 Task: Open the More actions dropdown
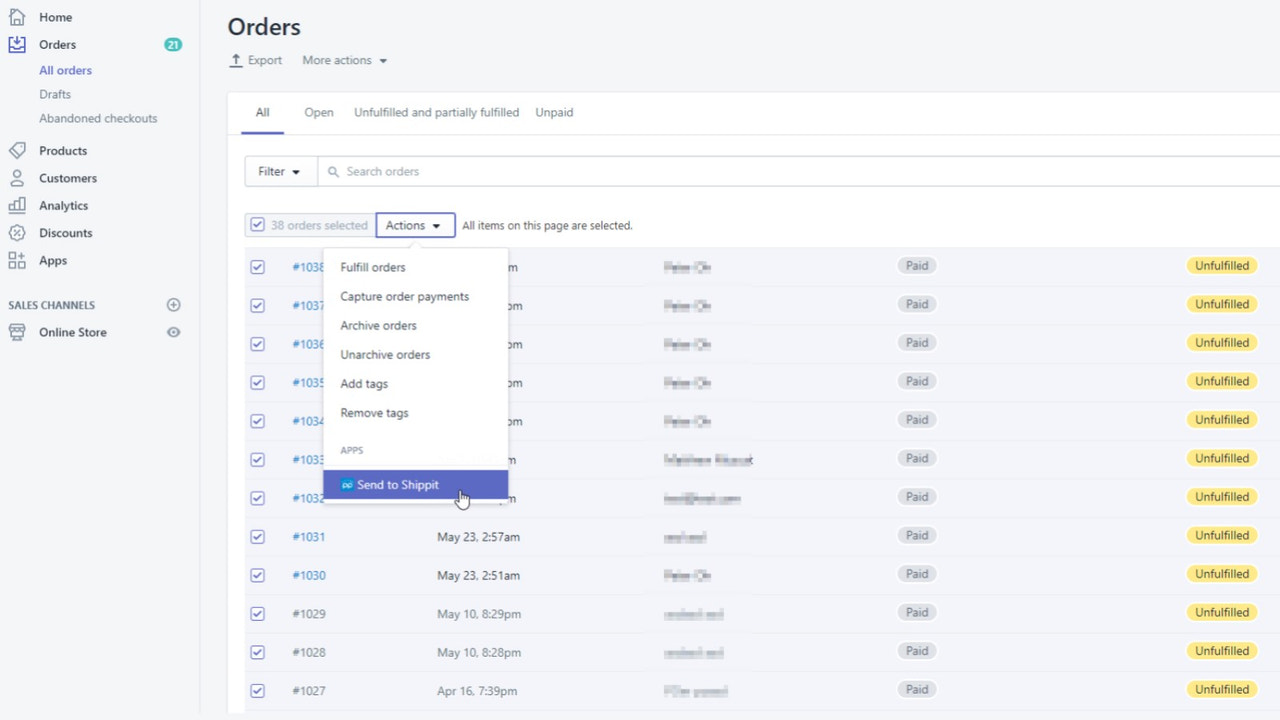(x=343, y=60)
